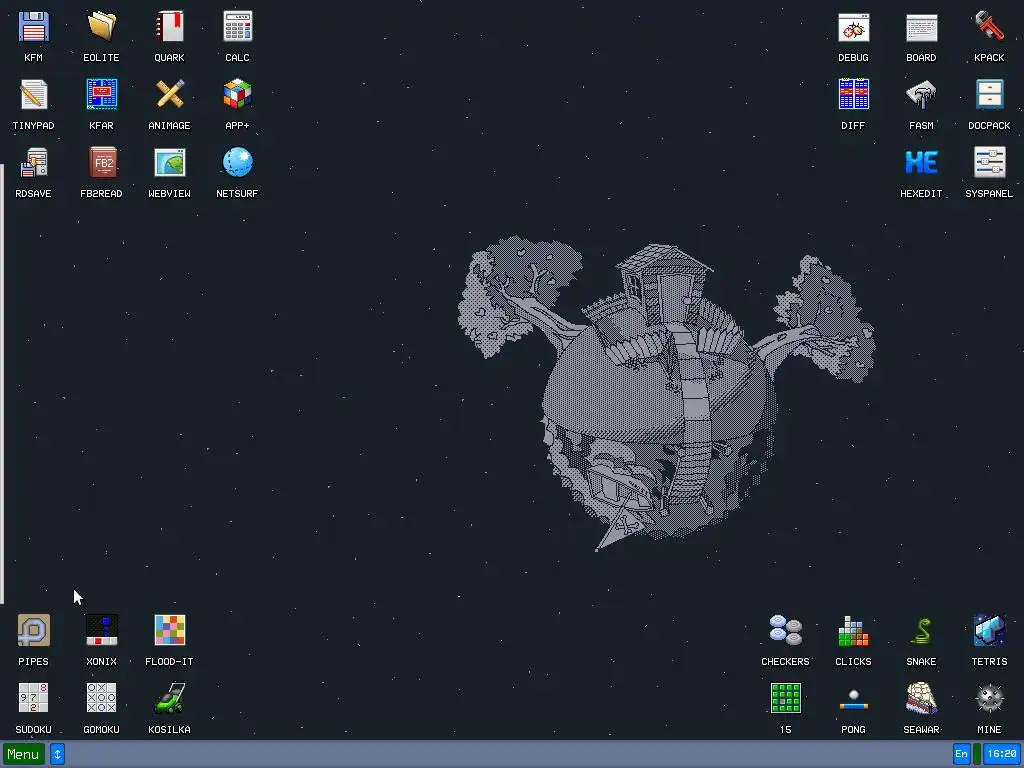This screenshot has height=768, width=1024.
Task: Open the WEBVIEW browser icon
Action: coord(169,163)
